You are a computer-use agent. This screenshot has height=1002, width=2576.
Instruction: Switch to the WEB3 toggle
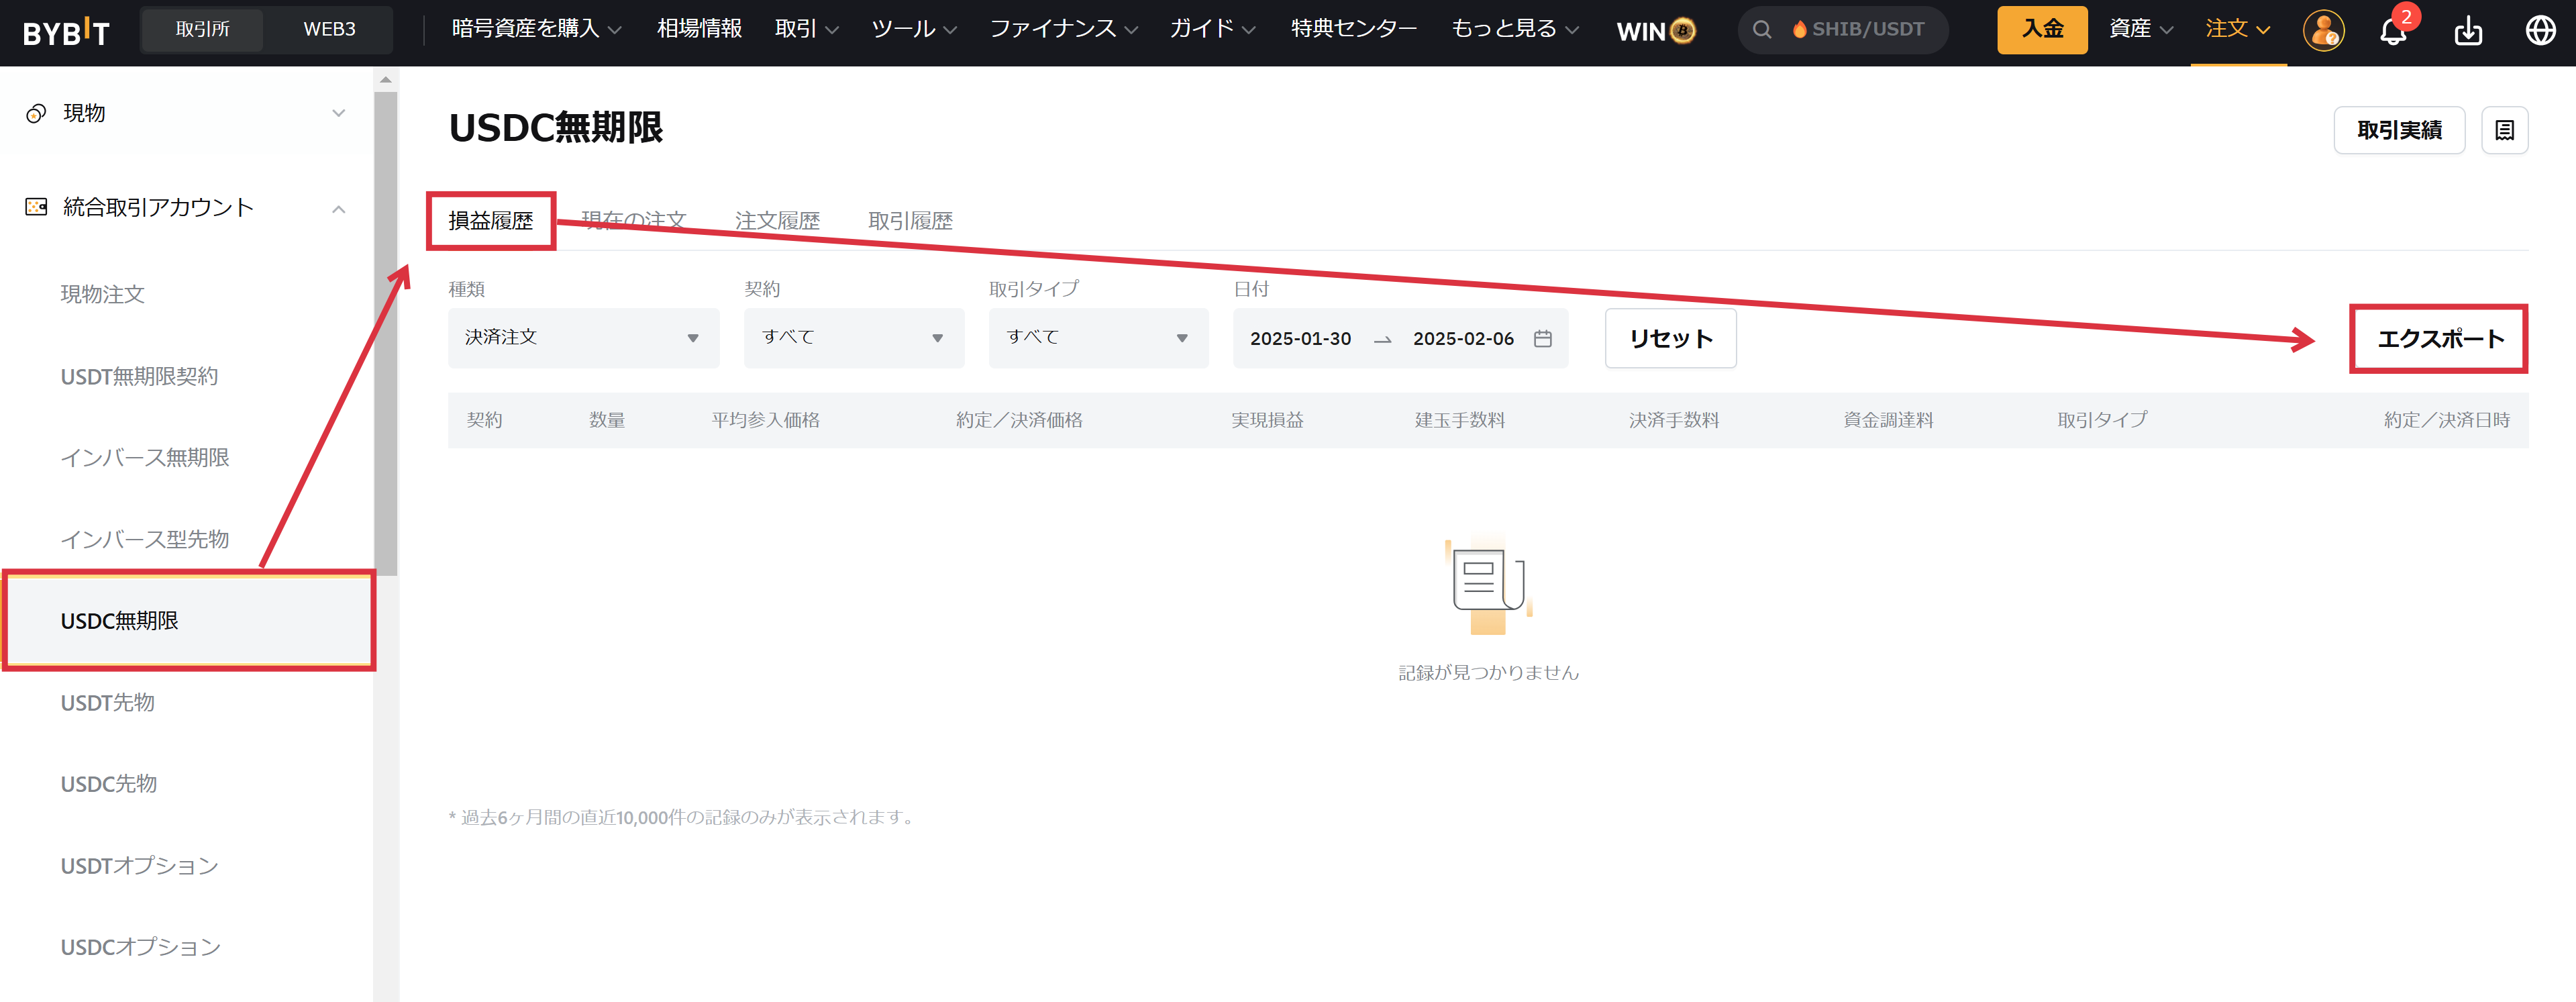329,30
